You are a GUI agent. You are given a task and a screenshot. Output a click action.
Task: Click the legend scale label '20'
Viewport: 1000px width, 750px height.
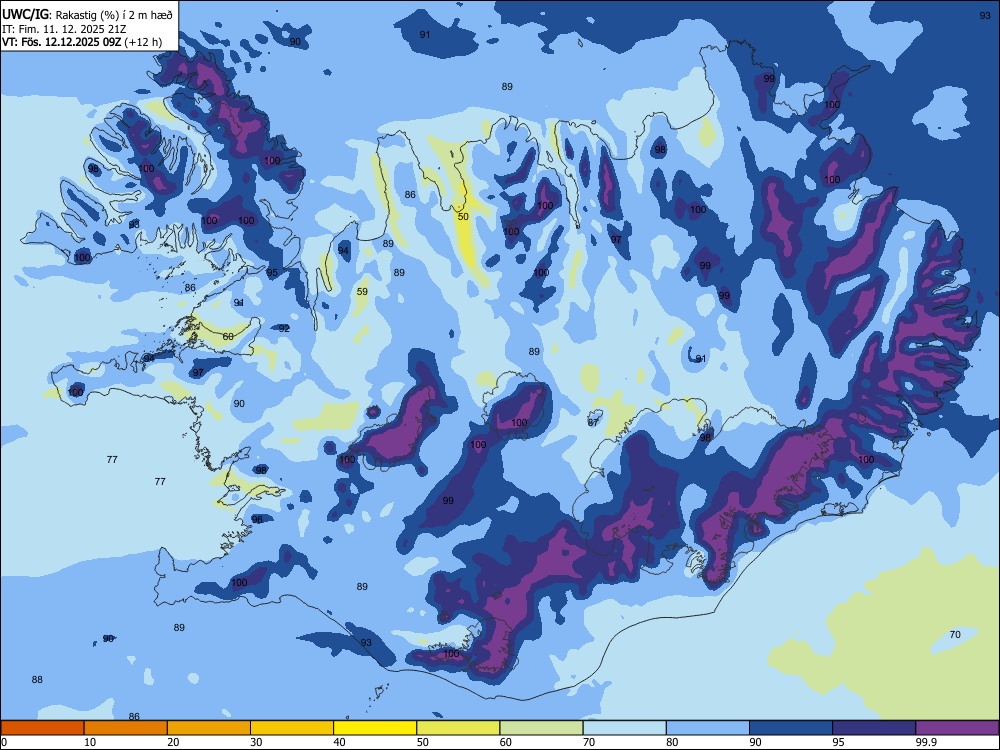[x=173, y=742]
